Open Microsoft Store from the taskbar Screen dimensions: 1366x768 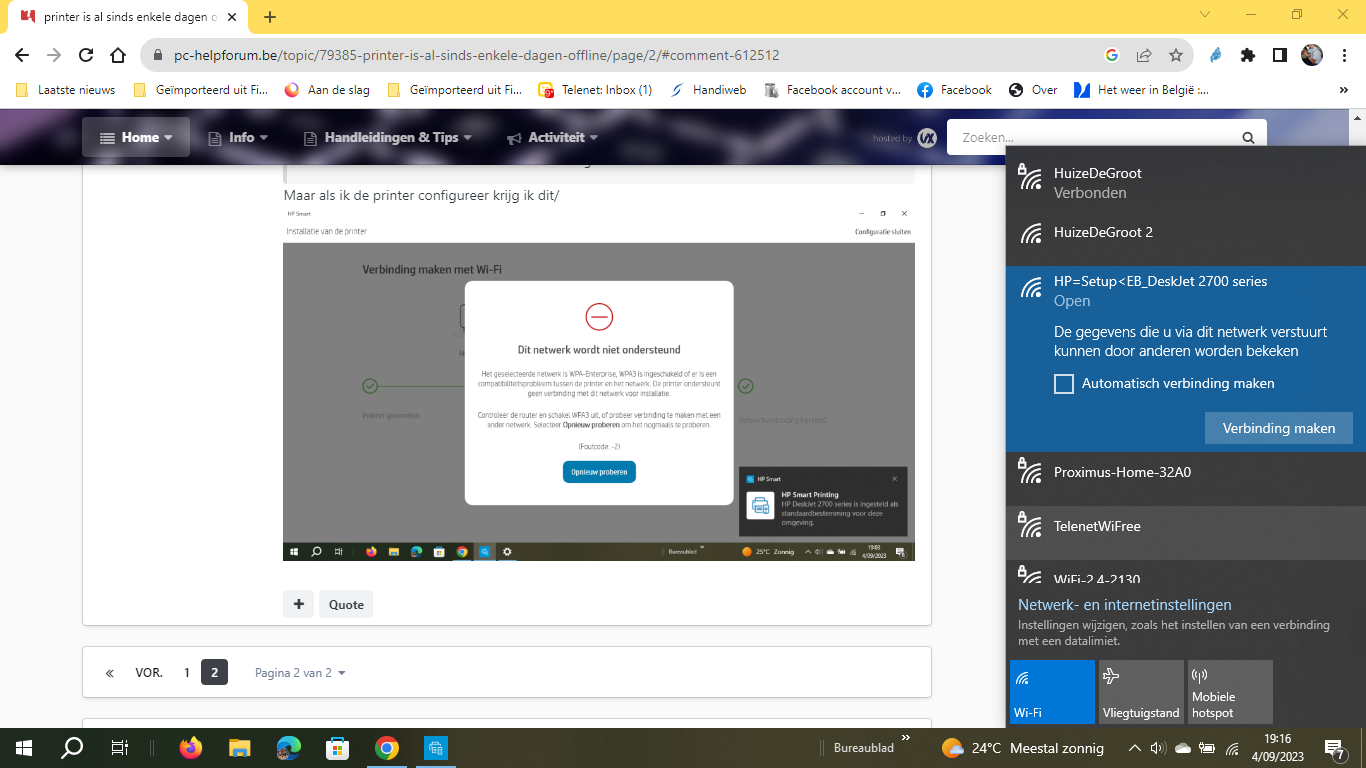[x=338, y=748]
